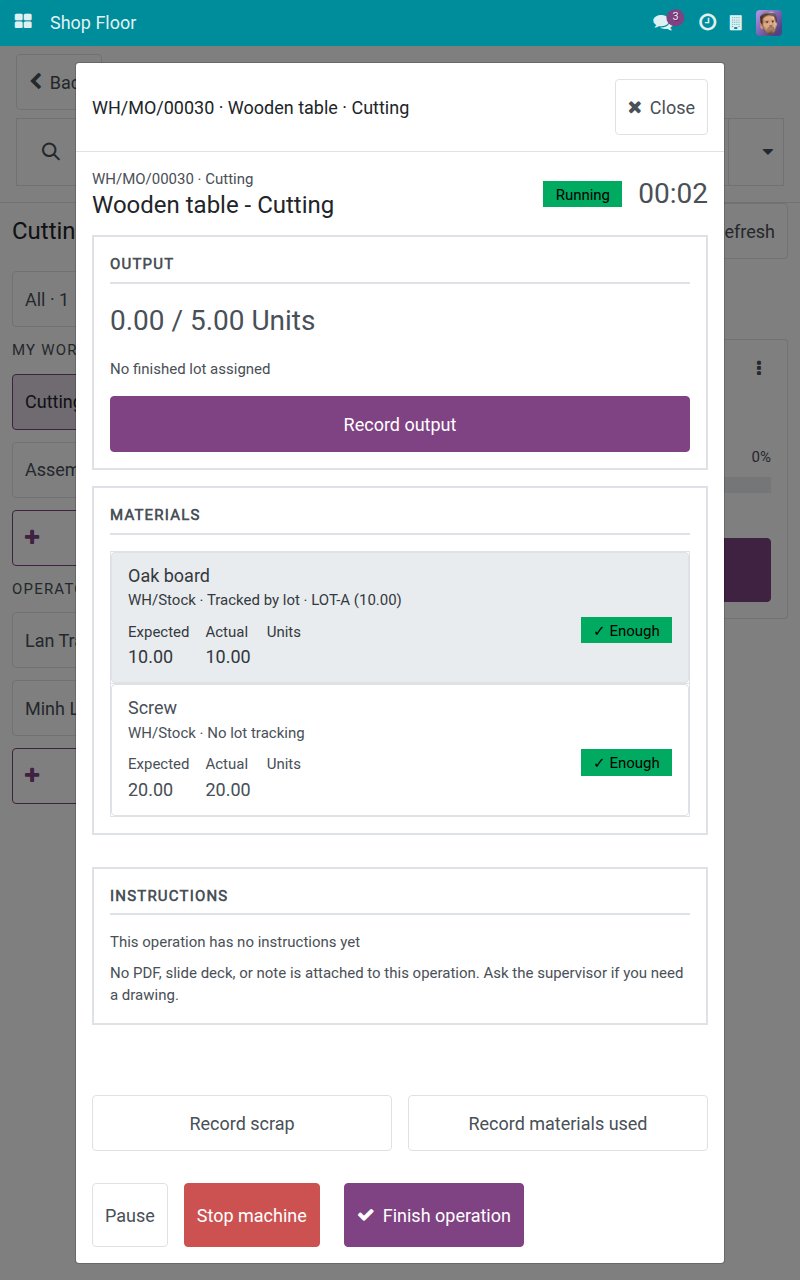Click Record scrap button
Viewport: 800px width, 1280px height.
pyautogui.click(x=242, y=1123)
